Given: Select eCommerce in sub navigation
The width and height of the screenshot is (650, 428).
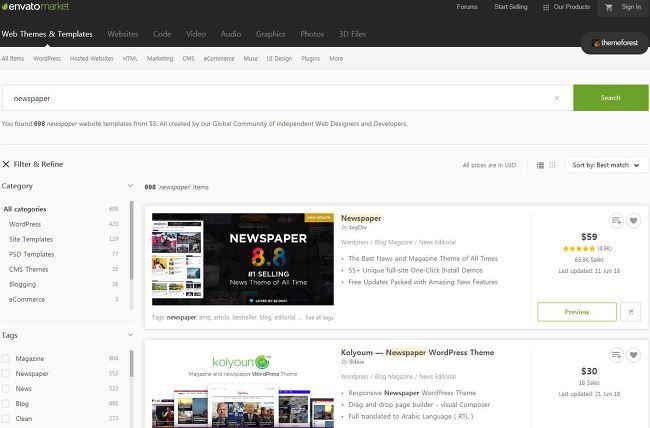Looking at the screenshot, I should click(219, 58).
